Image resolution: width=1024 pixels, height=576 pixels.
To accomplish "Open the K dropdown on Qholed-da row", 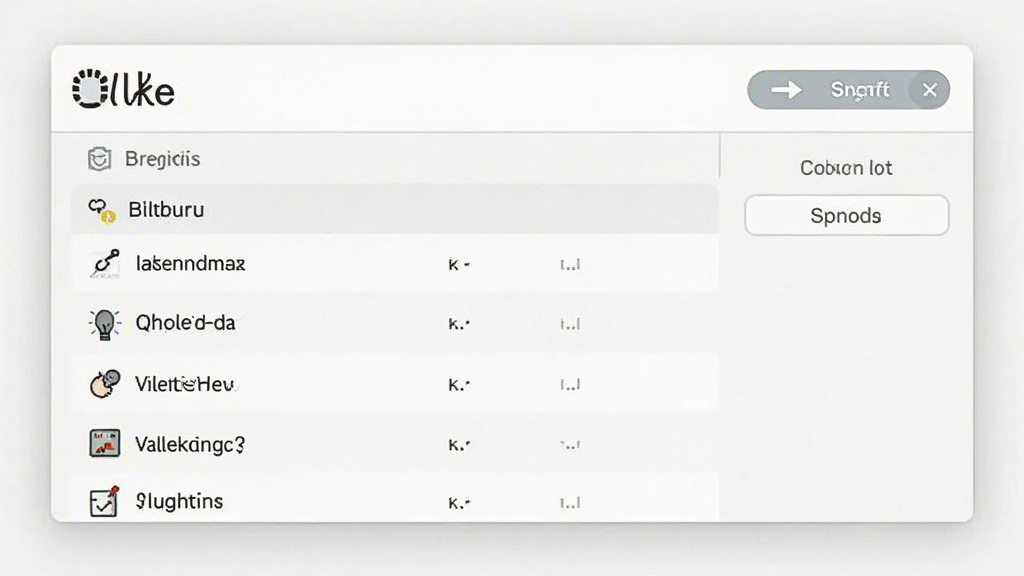I will tap(459, 324).
